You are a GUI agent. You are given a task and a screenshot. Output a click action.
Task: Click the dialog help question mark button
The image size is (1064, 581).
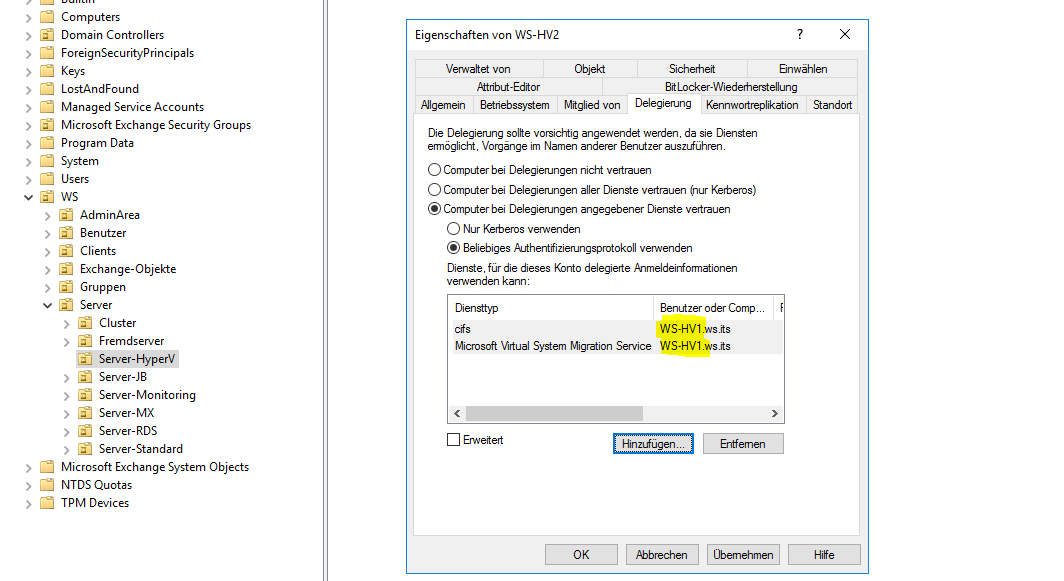pyautogui.click(x=800, y=34)
